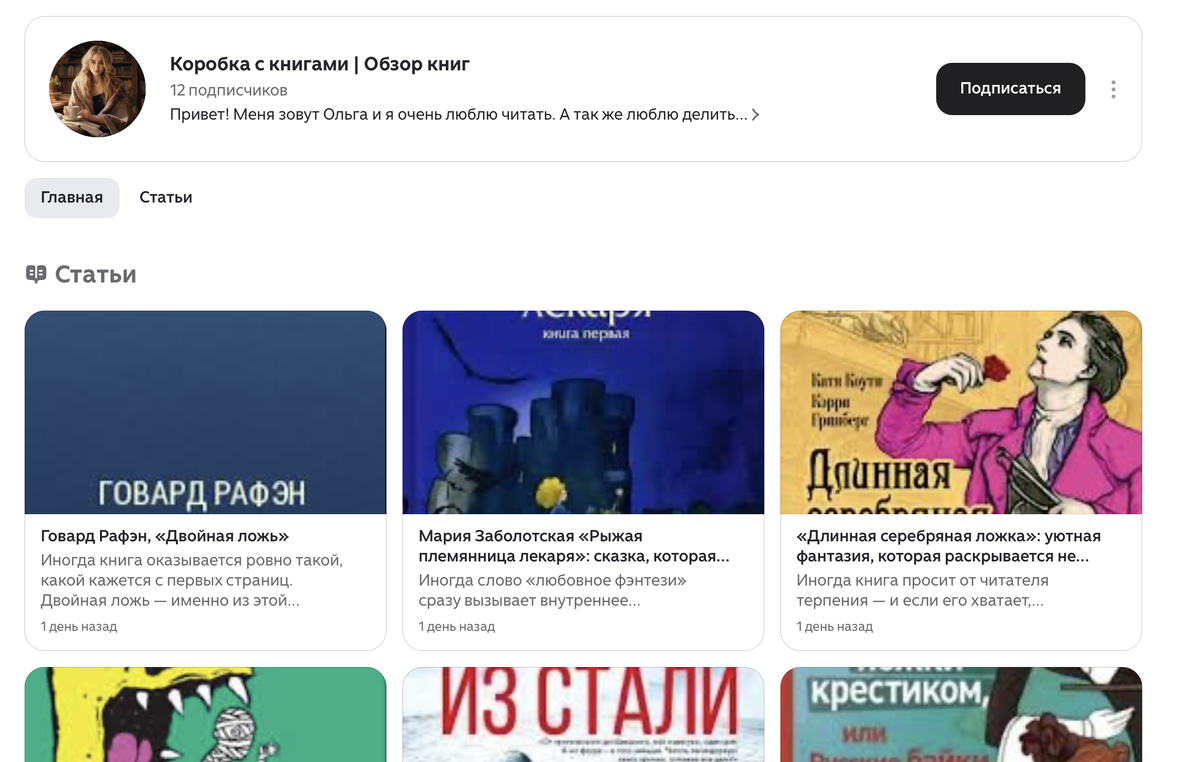The height and width of the screenshot is (762, 1200).
Task: Open the green monster cover thumbnail
Action: (x=205, y=715)
